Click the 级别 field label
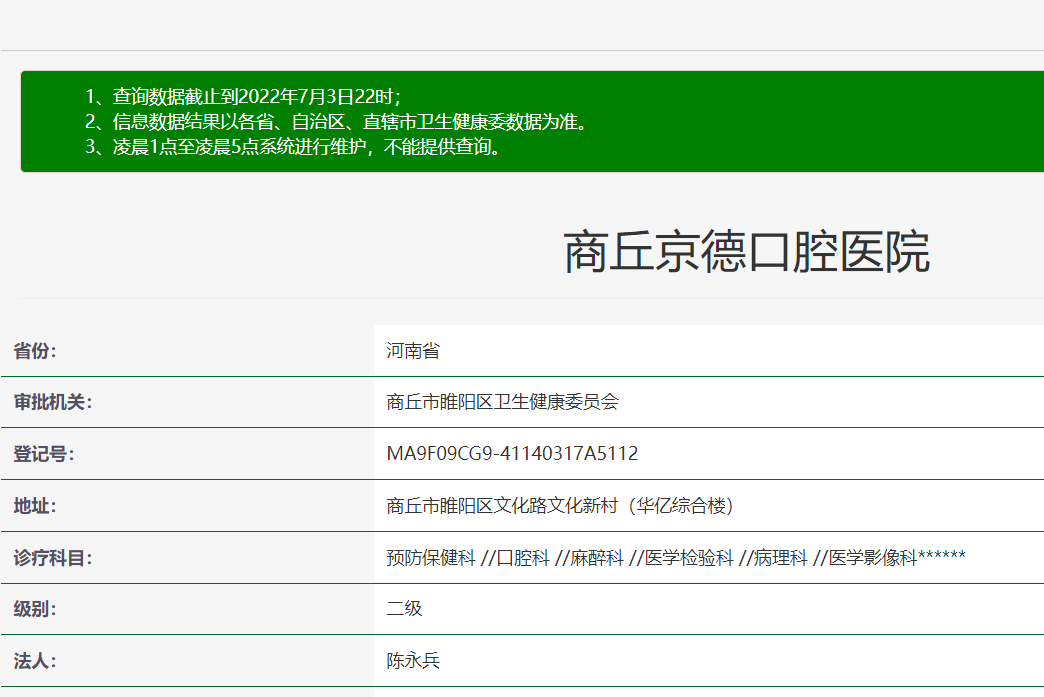This screenshot has width=1044, height=697. 35,608
